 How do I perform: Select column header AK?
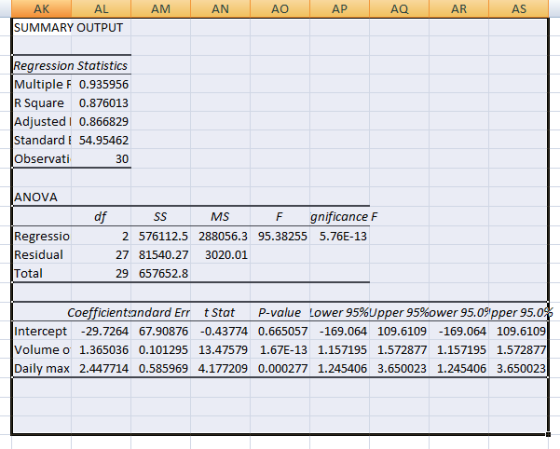tap(41, 9)
